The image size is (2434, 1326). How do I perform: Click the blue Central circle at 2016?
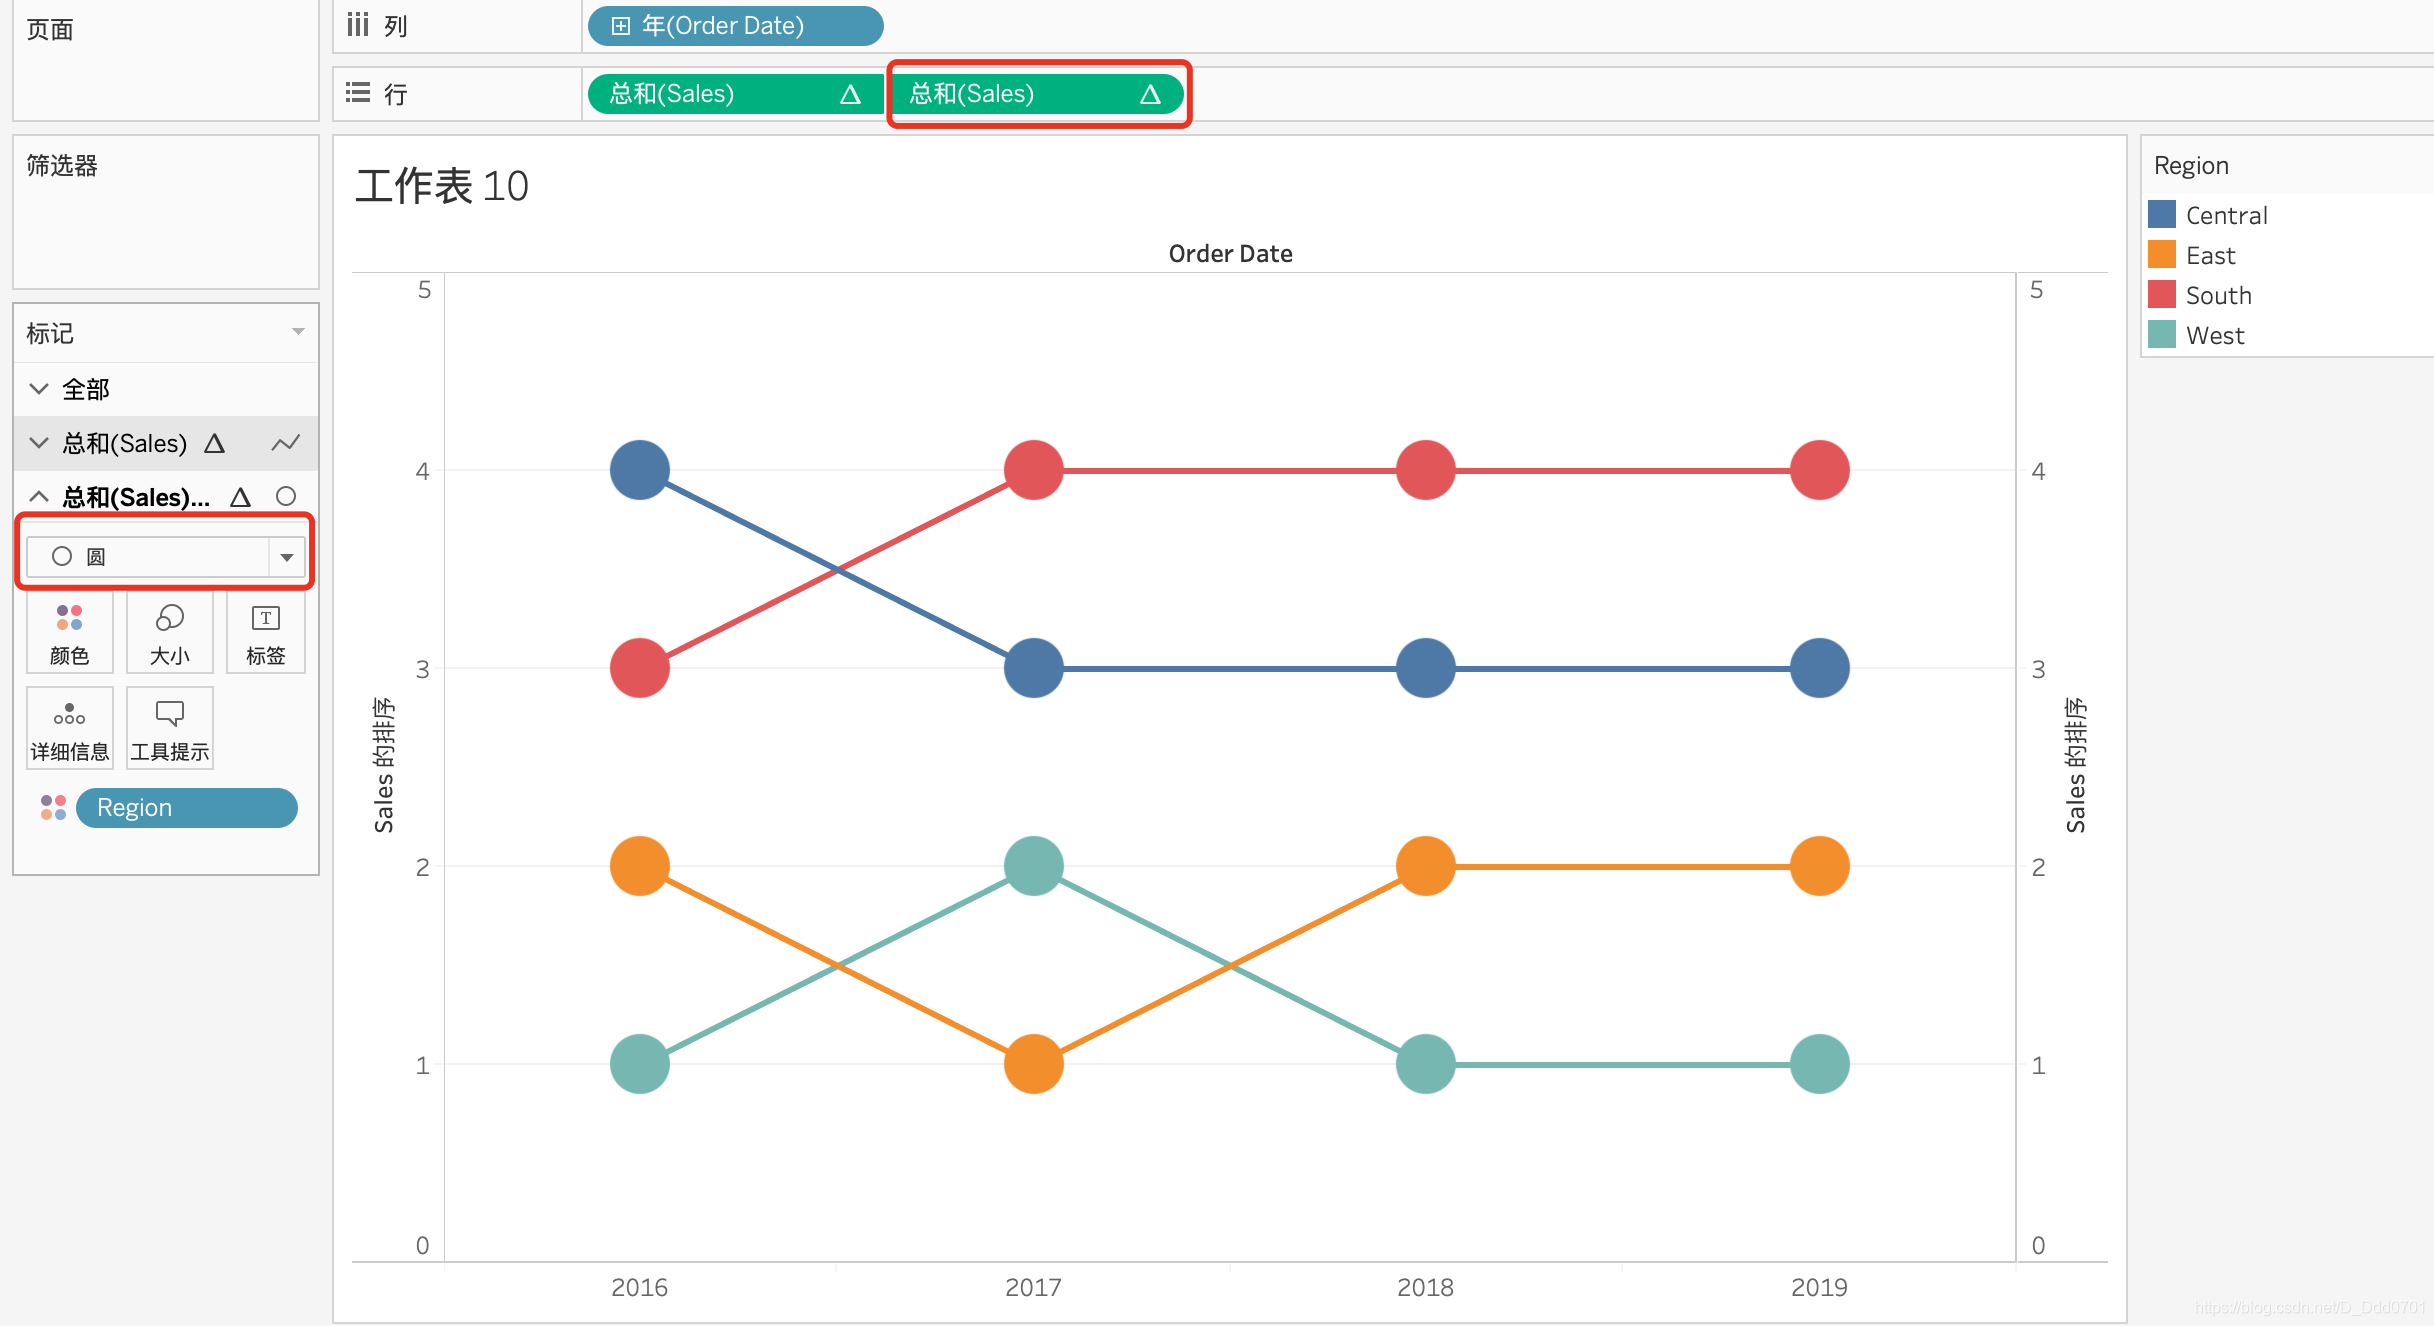(x=639, y=470)
